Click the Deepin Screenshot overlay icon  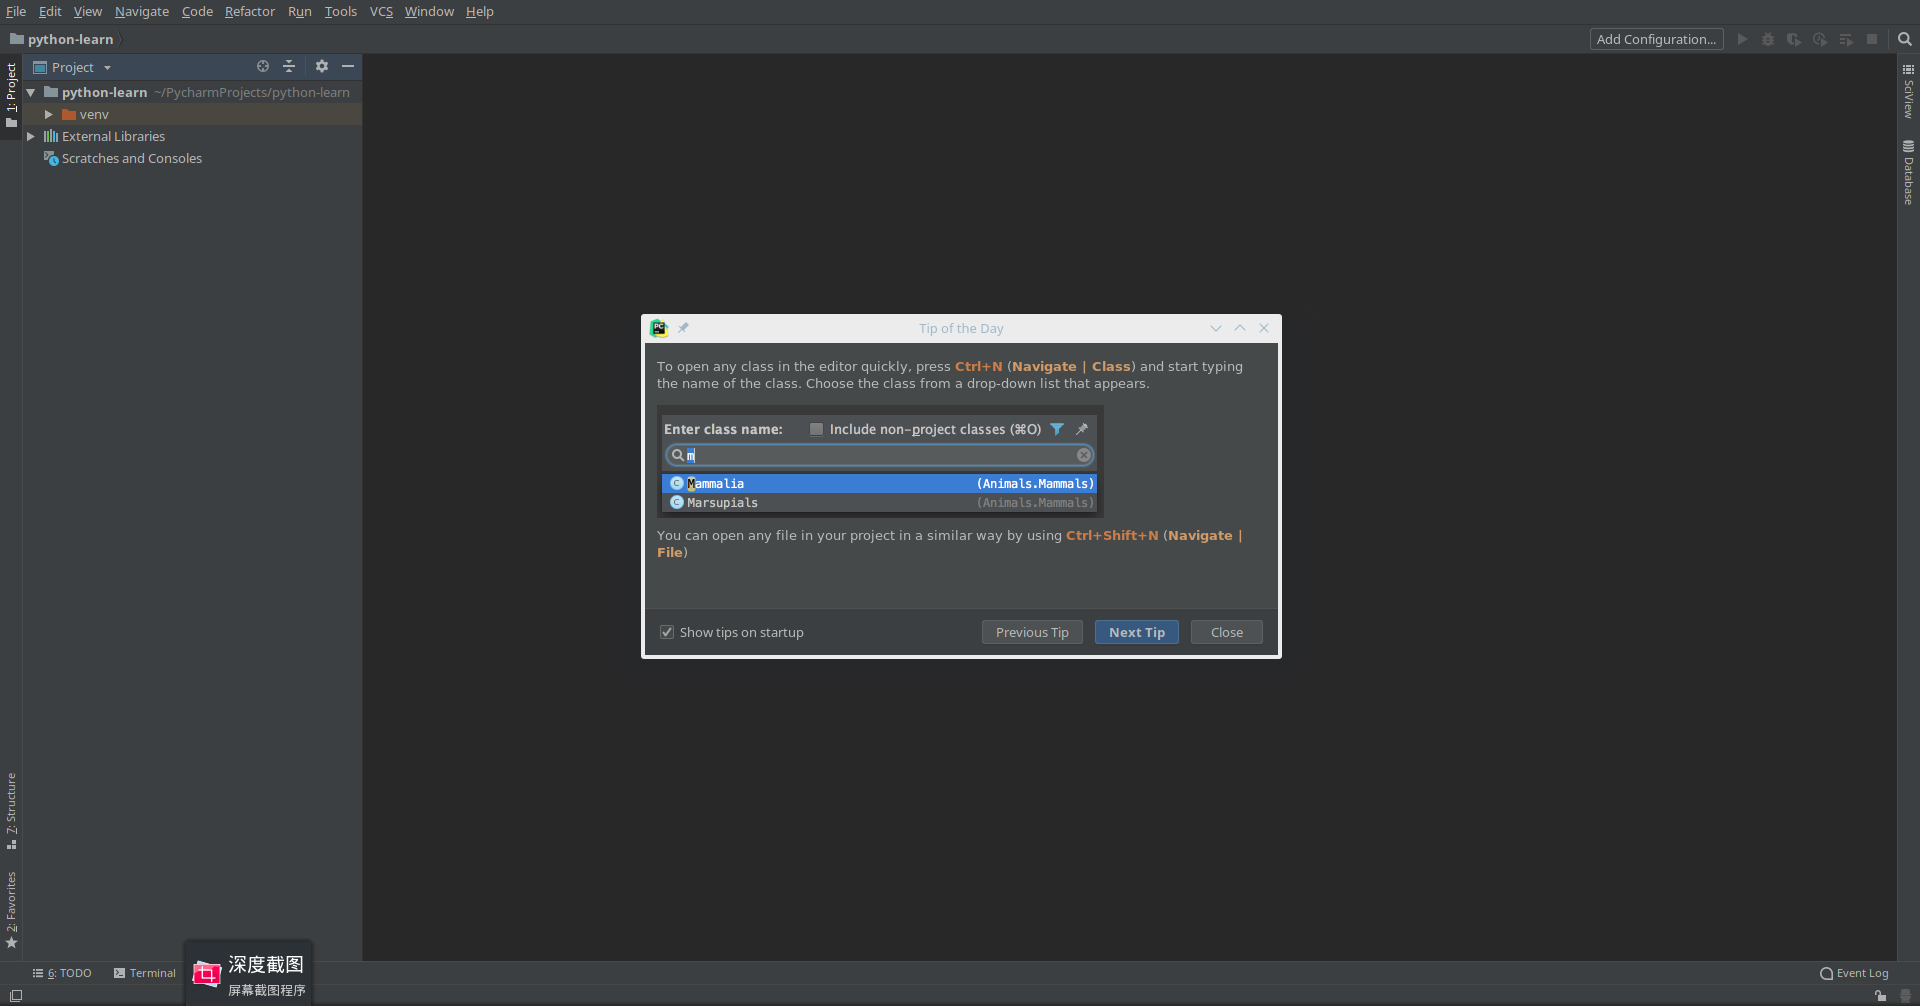pyautogui.click(x=207, y=973)
